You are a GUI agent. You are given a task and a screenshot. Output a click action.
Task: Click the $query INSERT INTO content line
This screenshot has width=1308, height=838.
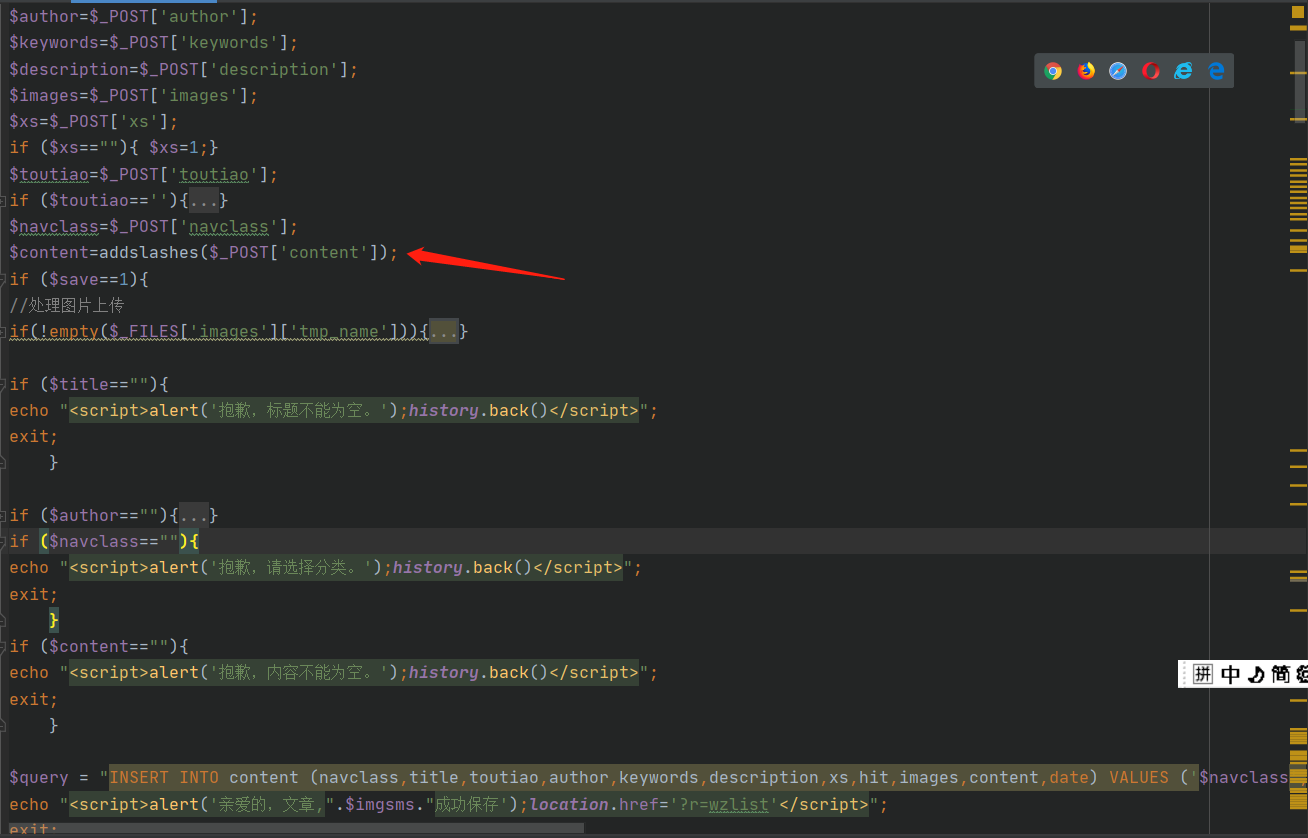pyautogui.click(x=648, y=777)
